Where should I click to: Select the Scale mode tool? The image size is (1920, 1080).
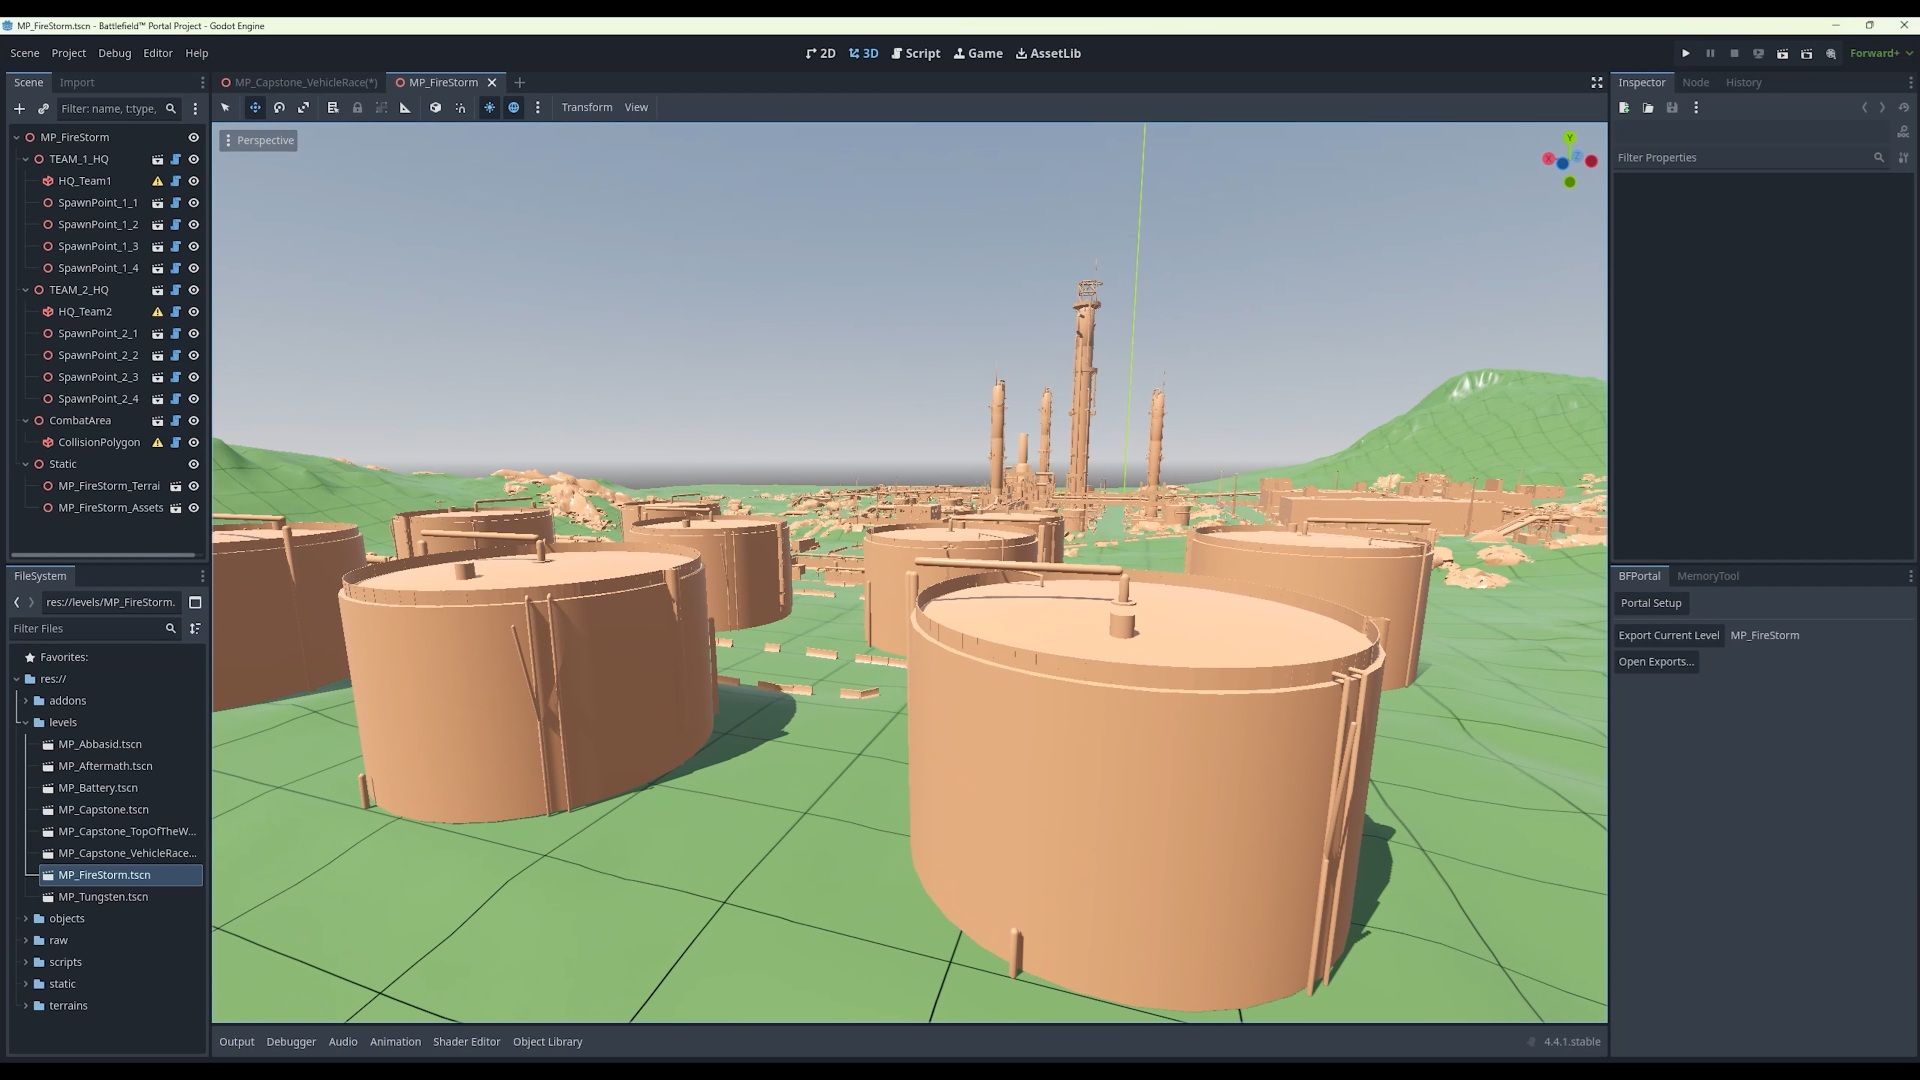pos(304,107)
